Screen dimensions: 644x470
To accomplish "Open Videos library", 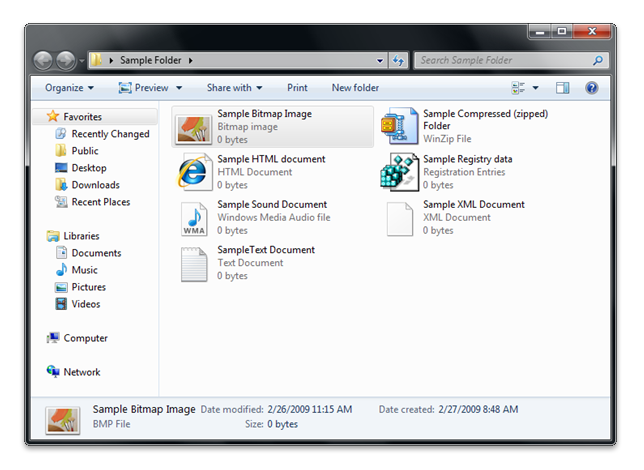I will [86, 304].
